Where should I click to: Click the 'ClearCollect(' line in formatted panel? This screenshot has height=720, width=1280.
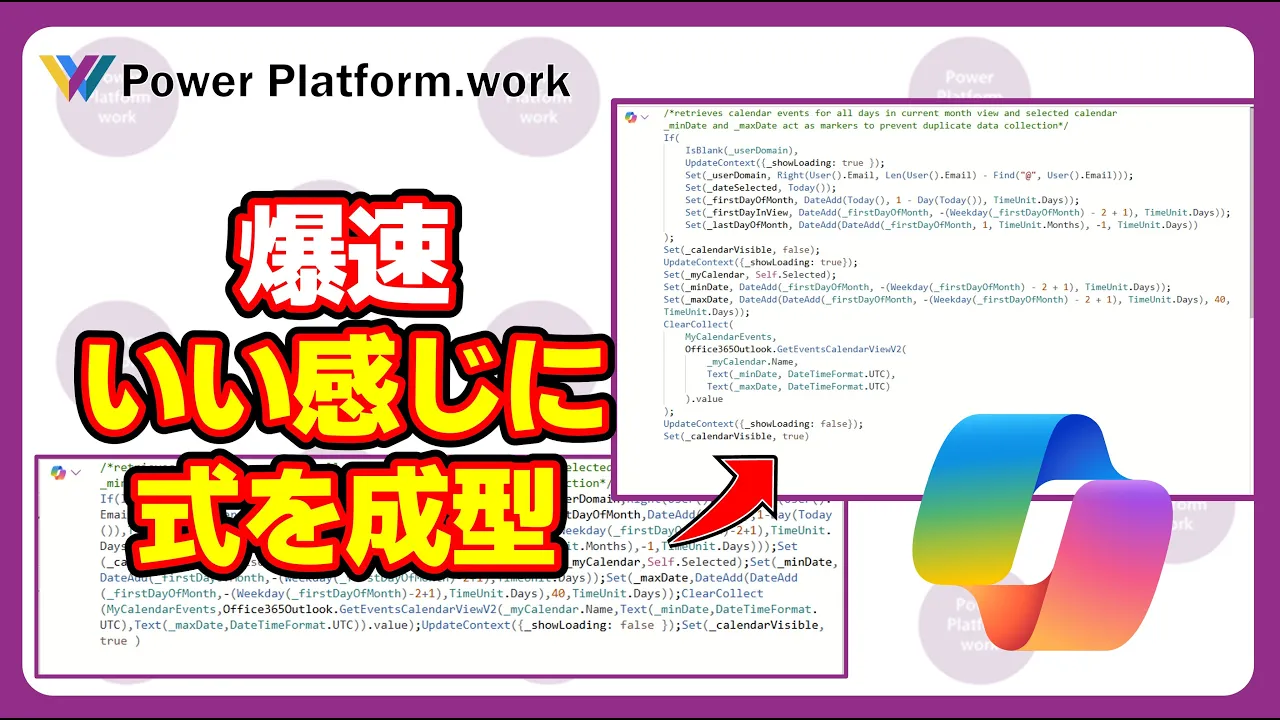[x=698, y=324]
